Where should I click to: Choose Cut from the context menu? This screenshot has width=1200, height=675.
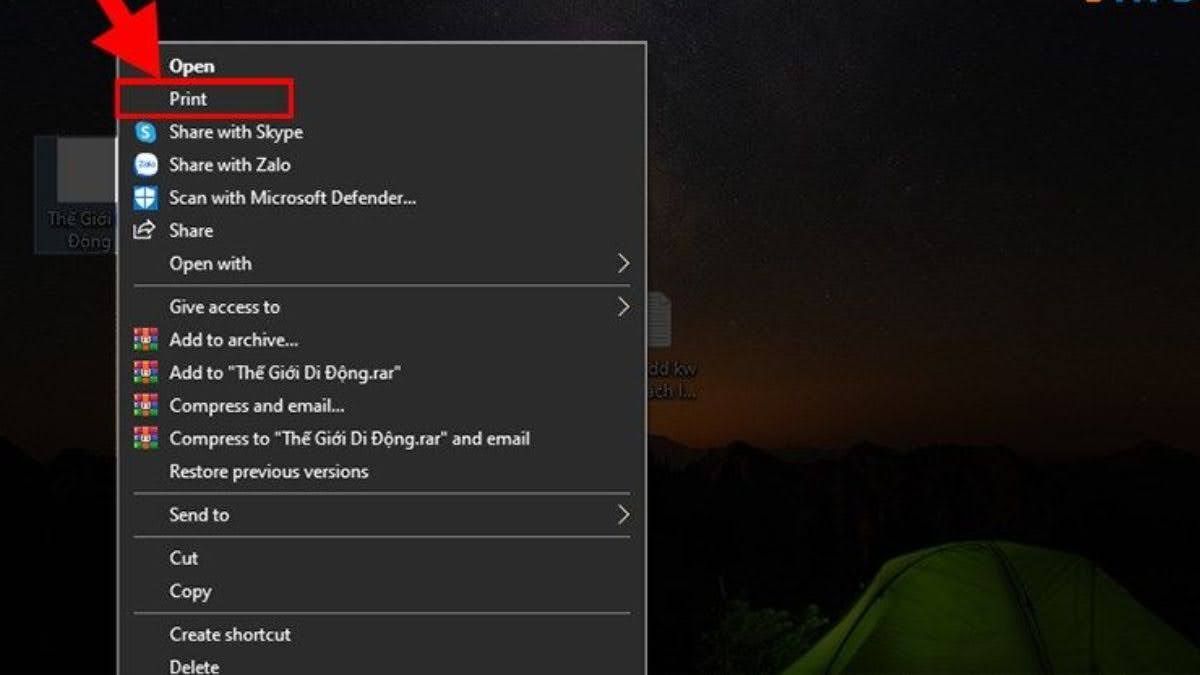[x=184, y=558]
